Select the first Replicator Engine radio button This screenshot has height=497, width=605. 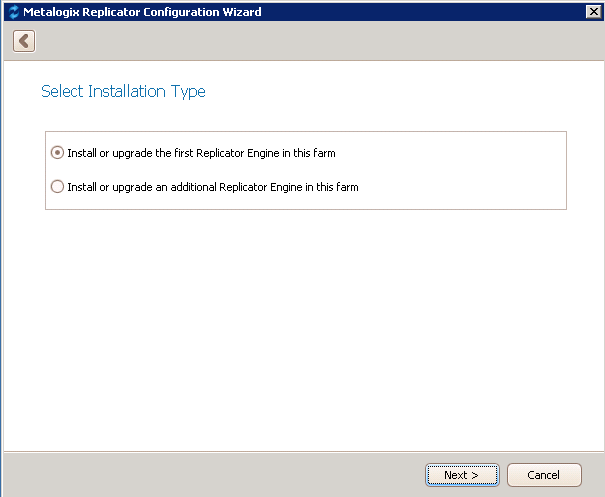point(57,153)
